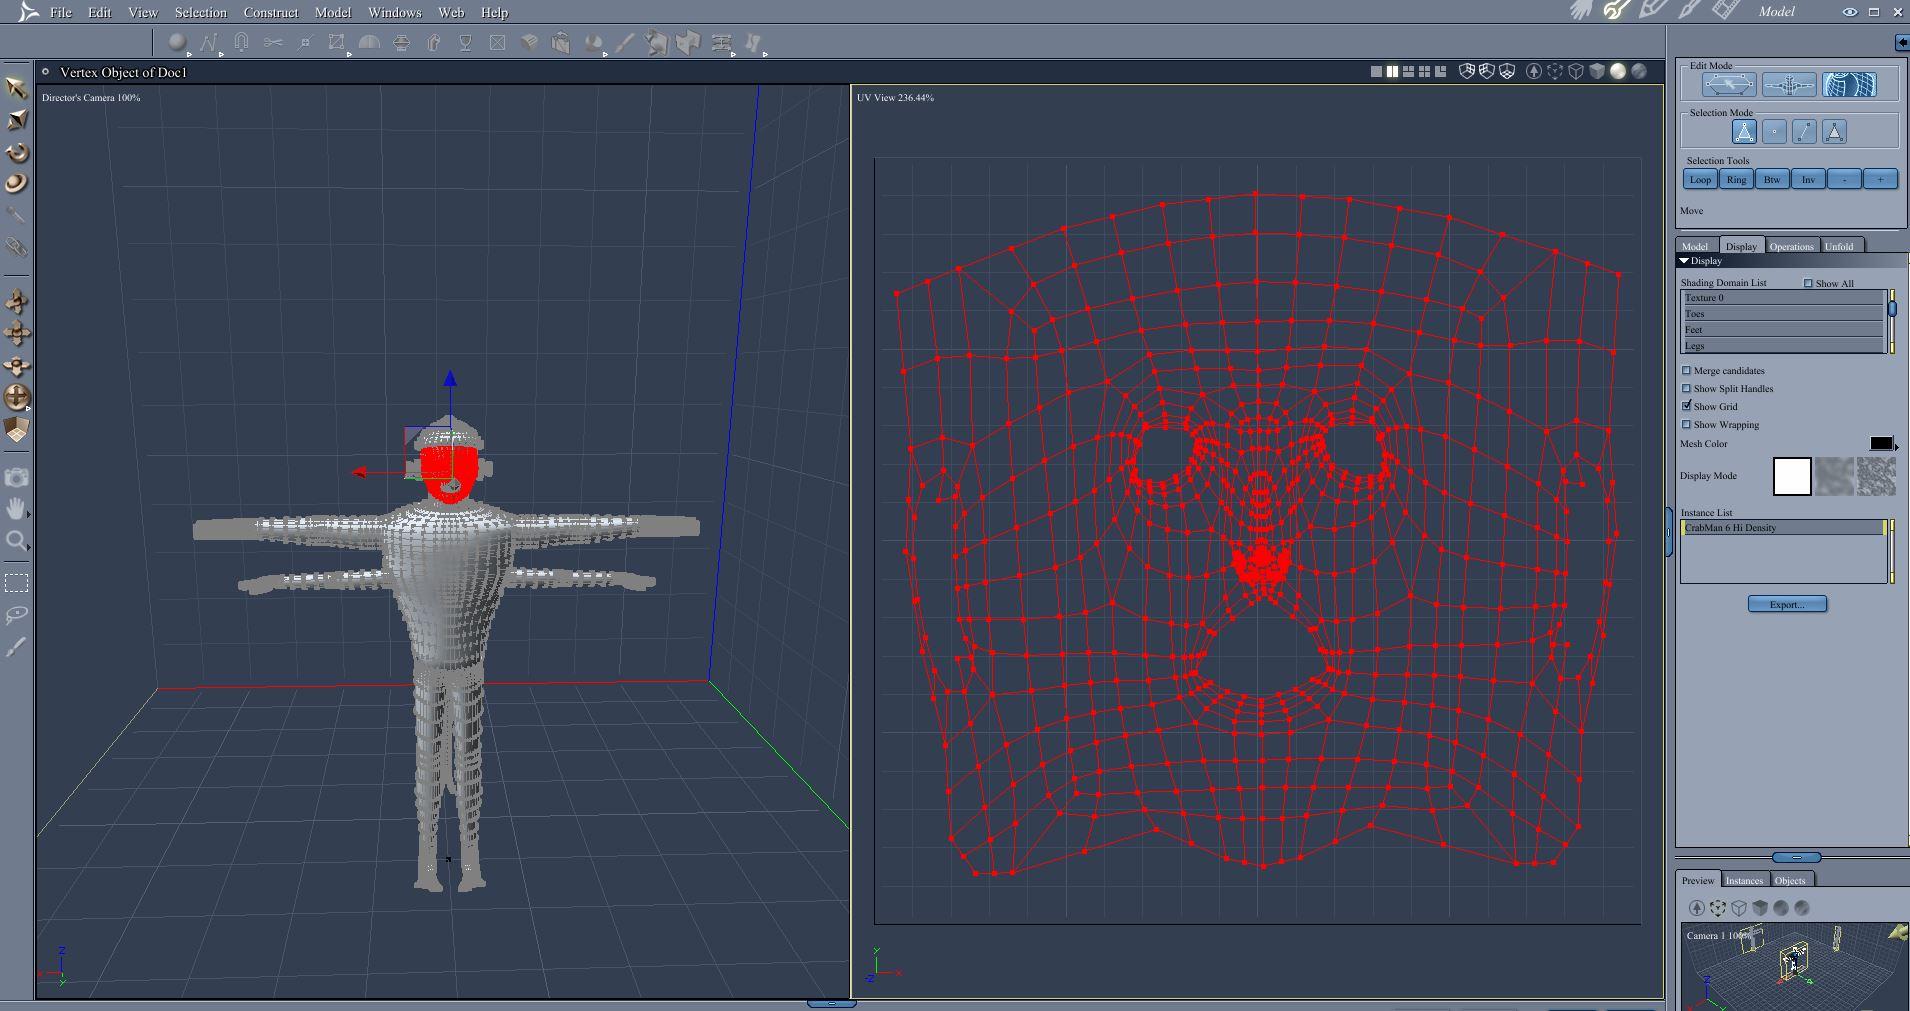Click the Export... button
The height and width of the screenshot is (1011, 1910).
click(x=1787, y=604)
